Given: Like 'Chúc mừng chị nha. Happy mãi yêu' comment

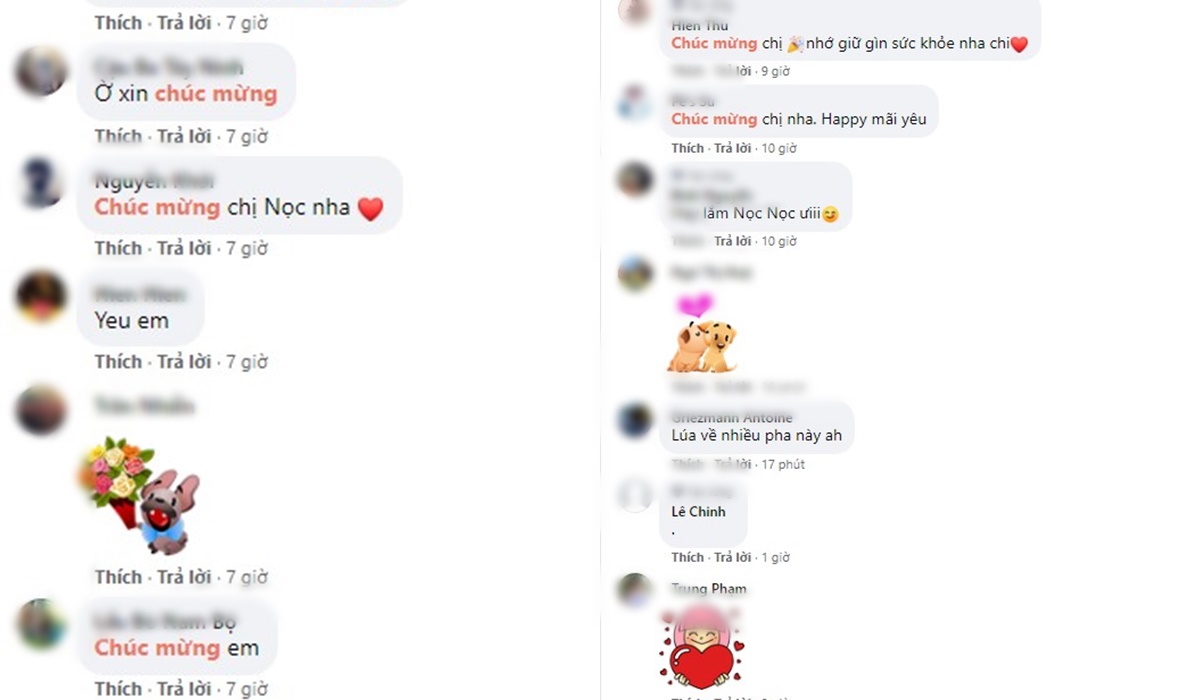Looking at the screenshot, I should tap(687, 148).
